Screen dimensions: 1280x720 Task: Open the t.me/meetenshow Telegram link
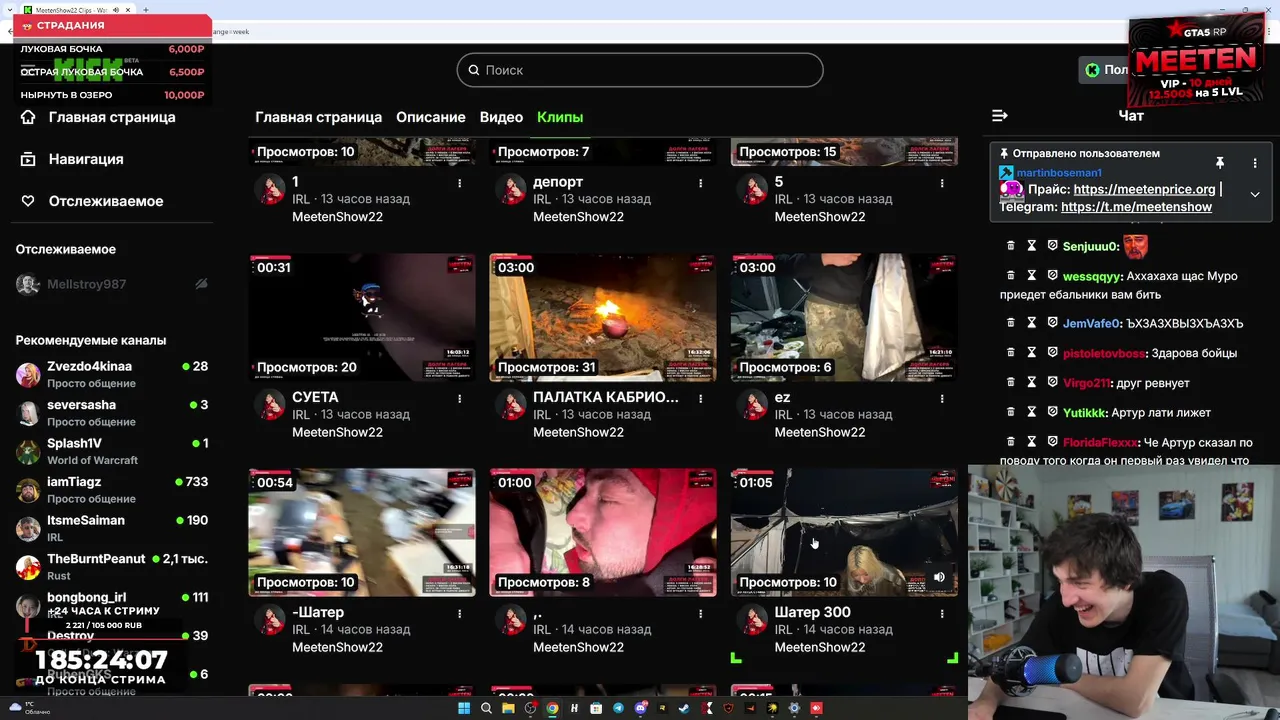pos(1136,207)
